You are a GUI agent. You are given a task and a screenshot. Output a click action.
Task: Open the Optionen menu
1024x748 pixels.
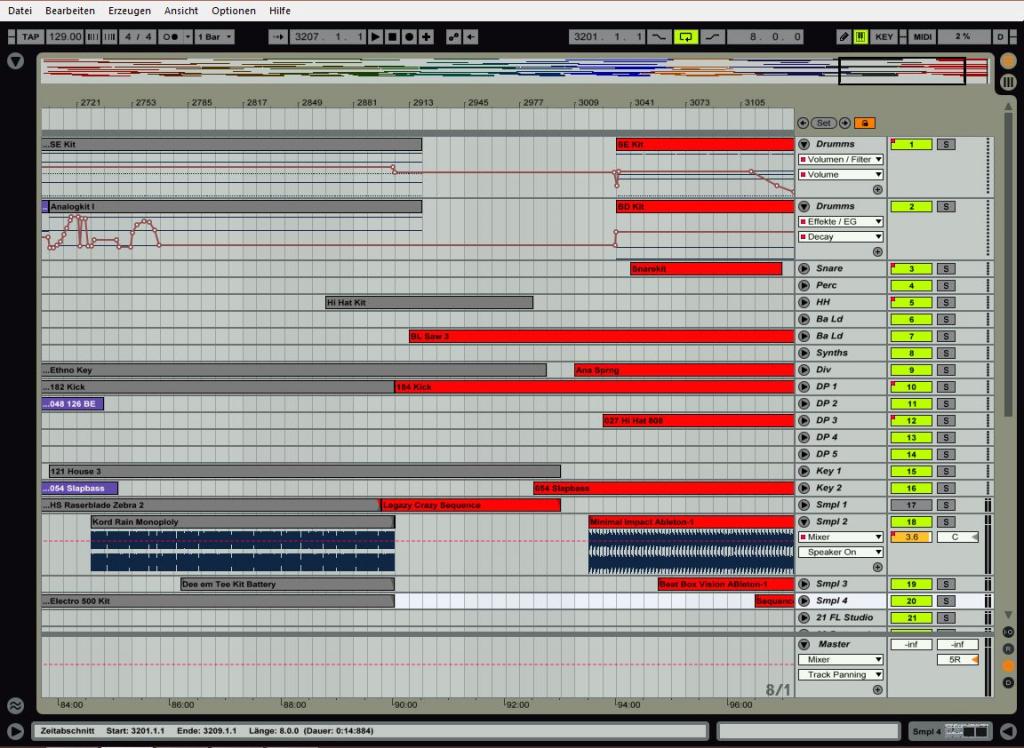click(x=233, y=10)
